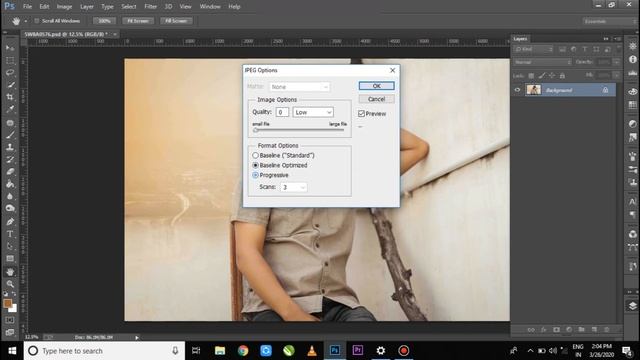This screenshot has width=640, height=360.
Task: Open the Fill value dropdown arrow
Action: pyautogui.click(x=616, y=76)
